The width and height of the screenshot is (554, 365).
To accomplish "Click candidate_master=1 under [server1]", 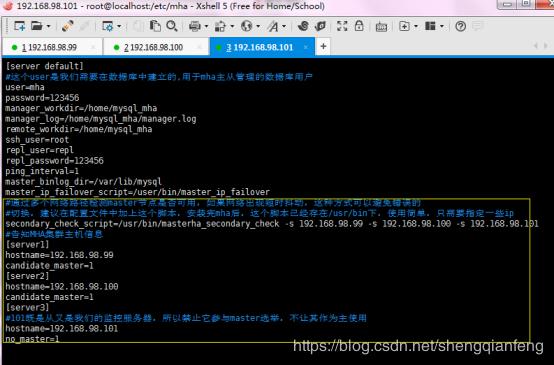I will pyautogui.click(x=49, y=265).
